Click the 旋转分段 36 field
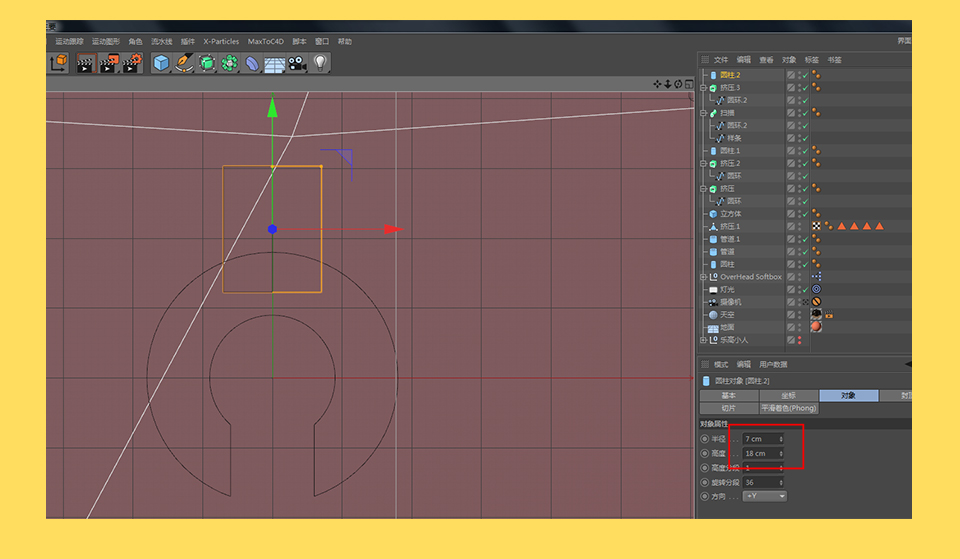Image resolution: width=960 pixels, height=559 pixels. (x=763, y=482)
